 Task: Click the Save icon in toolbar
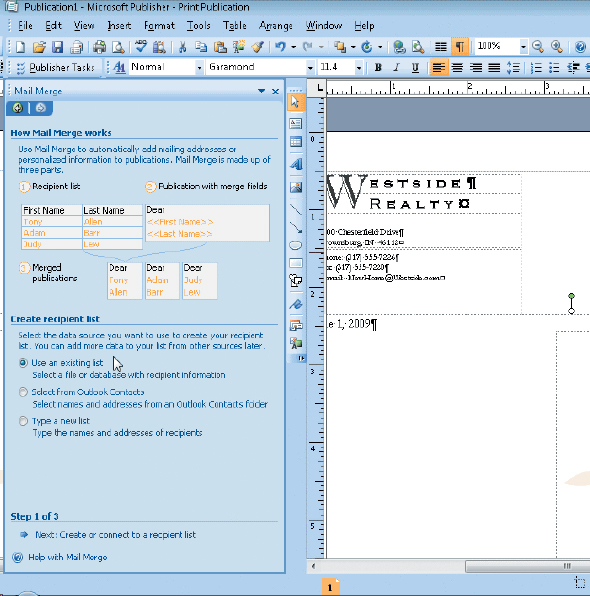(57, 47)
